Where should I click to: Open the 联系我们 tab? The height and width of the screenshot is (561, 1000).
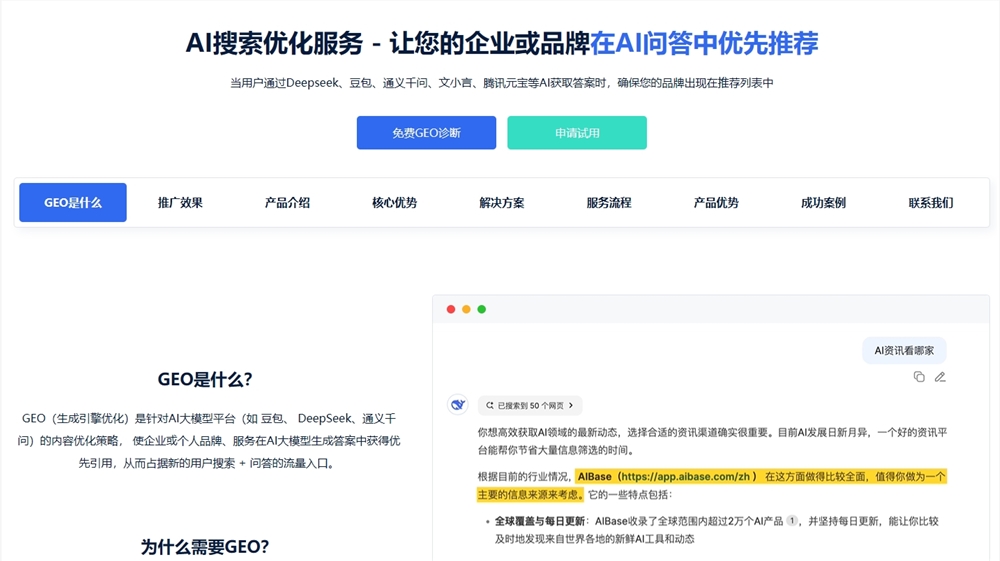click(x=930, y=203)
